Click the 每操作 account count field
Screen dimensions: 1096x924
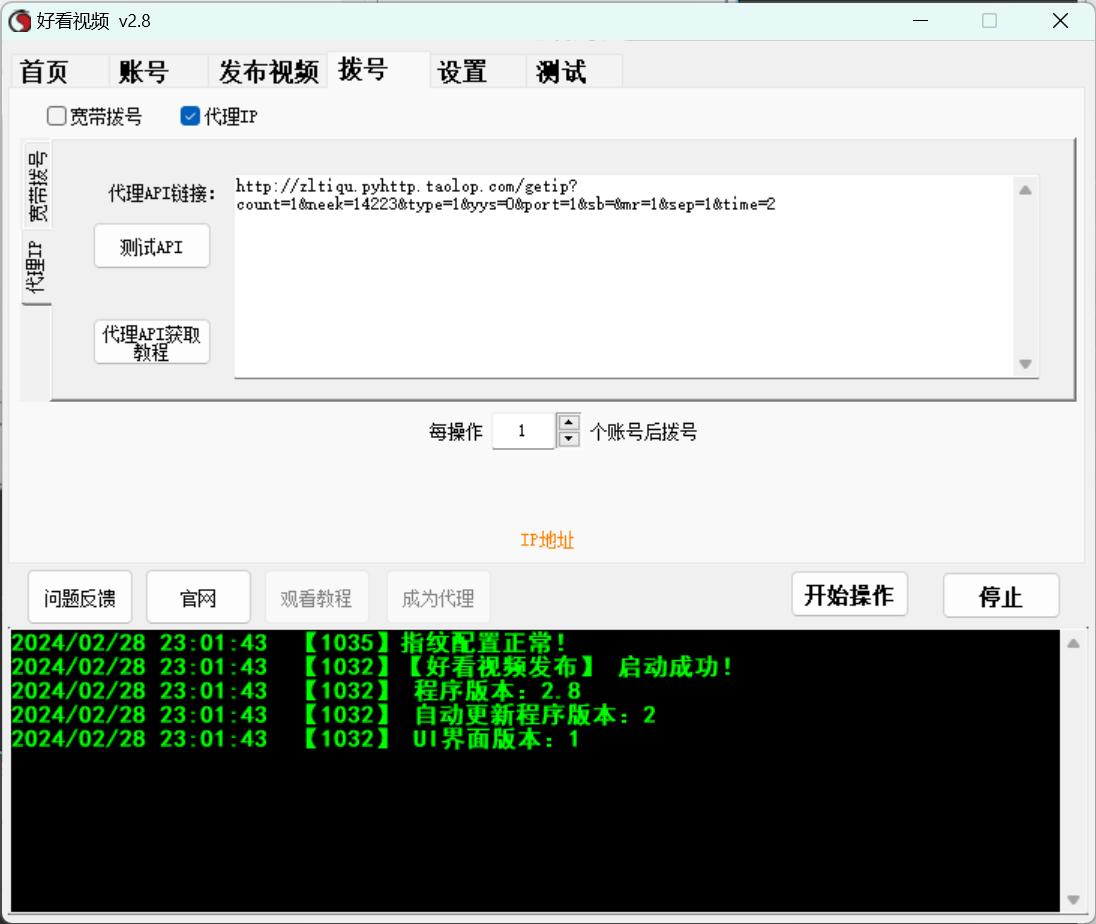[x=523, y=431]
